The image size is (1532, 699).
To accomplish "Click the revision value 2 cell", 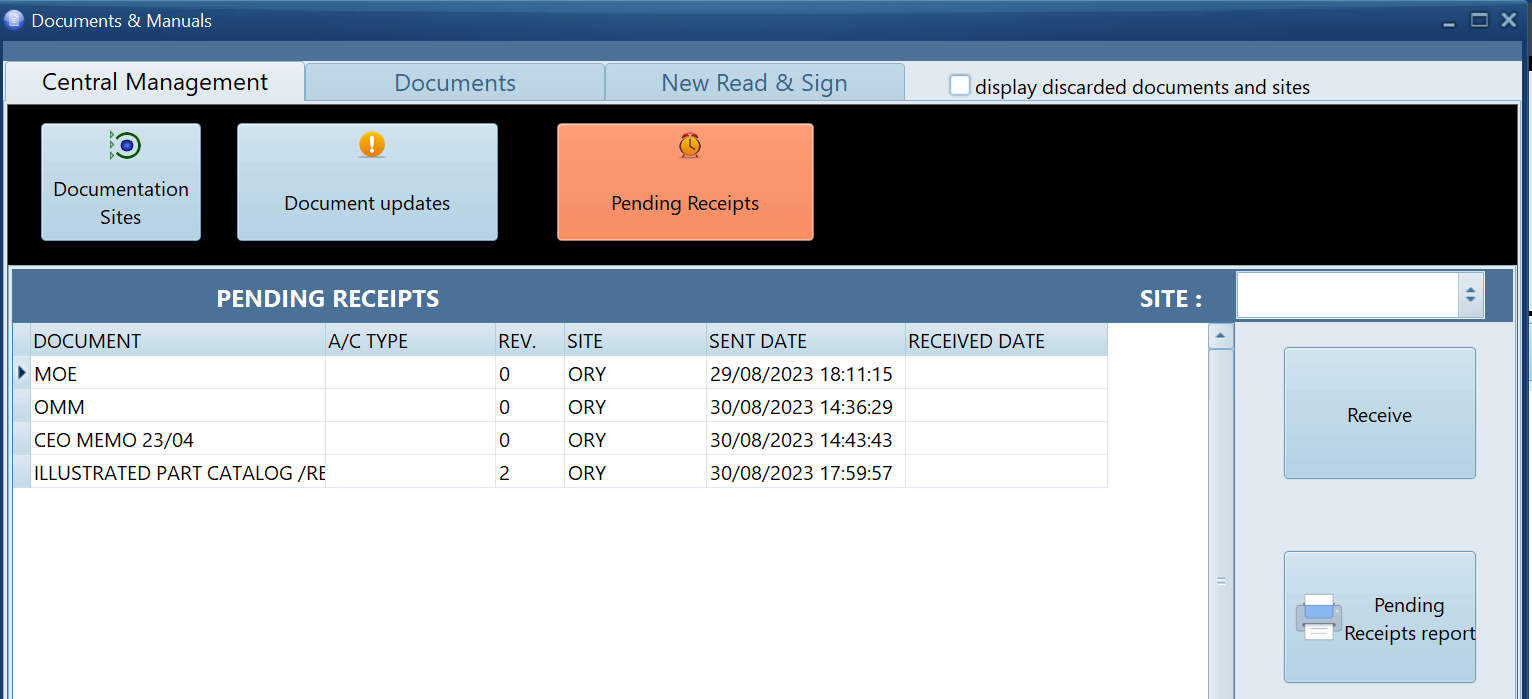I will click(530, 472).
